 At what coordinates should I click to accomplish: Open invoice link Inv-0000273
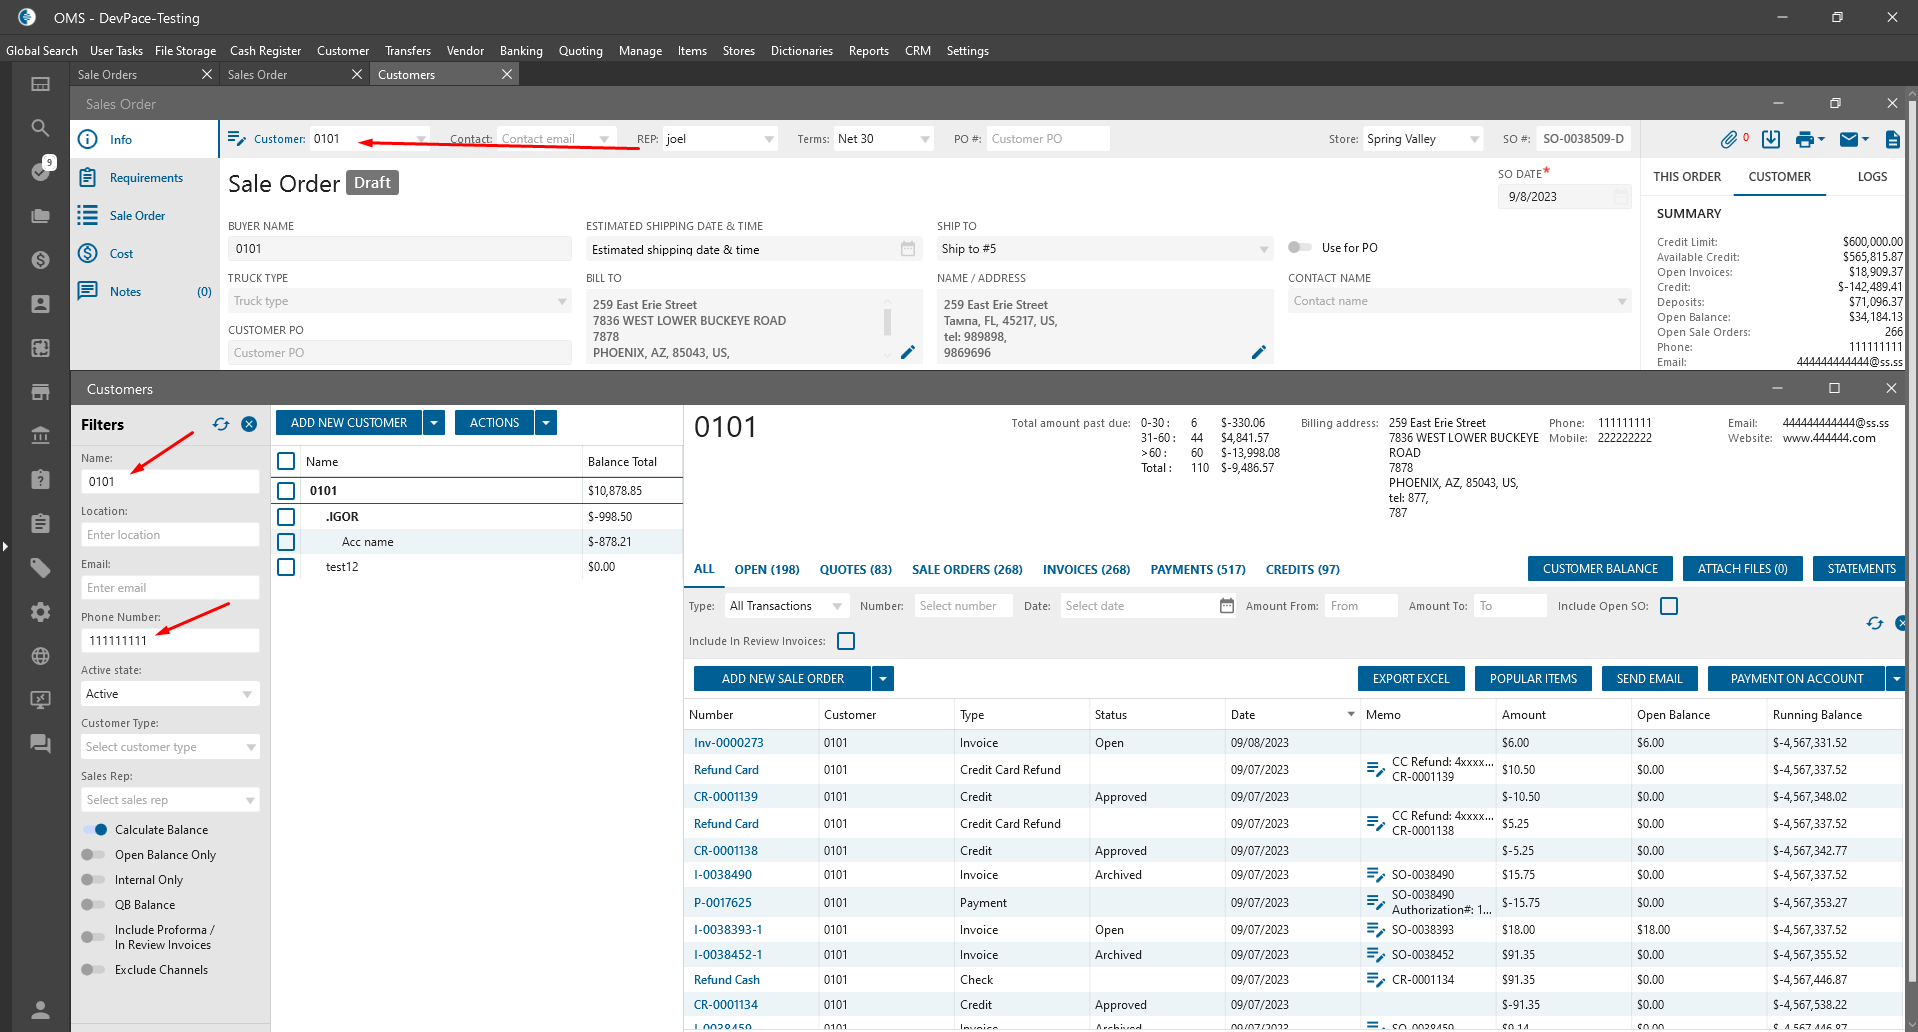click(728, 743)
